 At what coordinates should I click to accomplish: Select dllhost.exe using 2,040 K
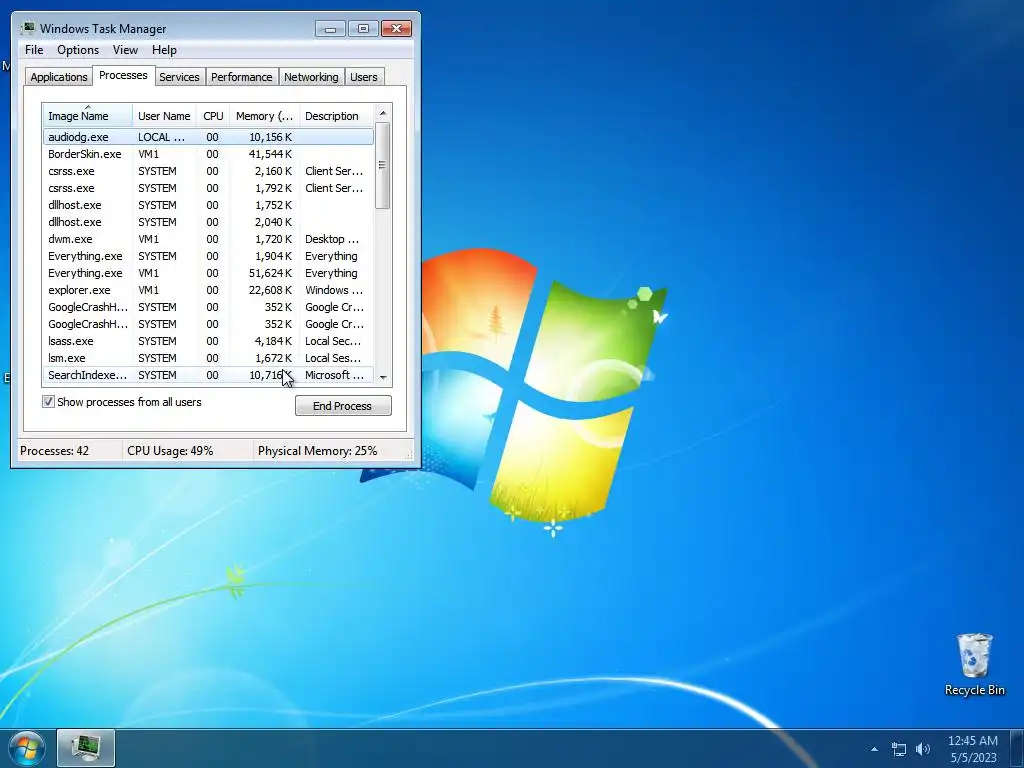point(208,222)
